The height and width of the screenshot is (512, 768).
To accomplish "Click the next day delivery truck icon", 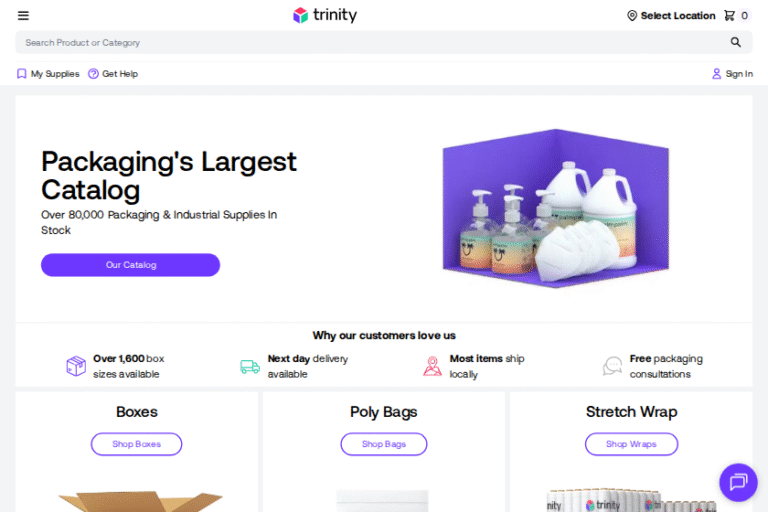I will pos(250,366).
